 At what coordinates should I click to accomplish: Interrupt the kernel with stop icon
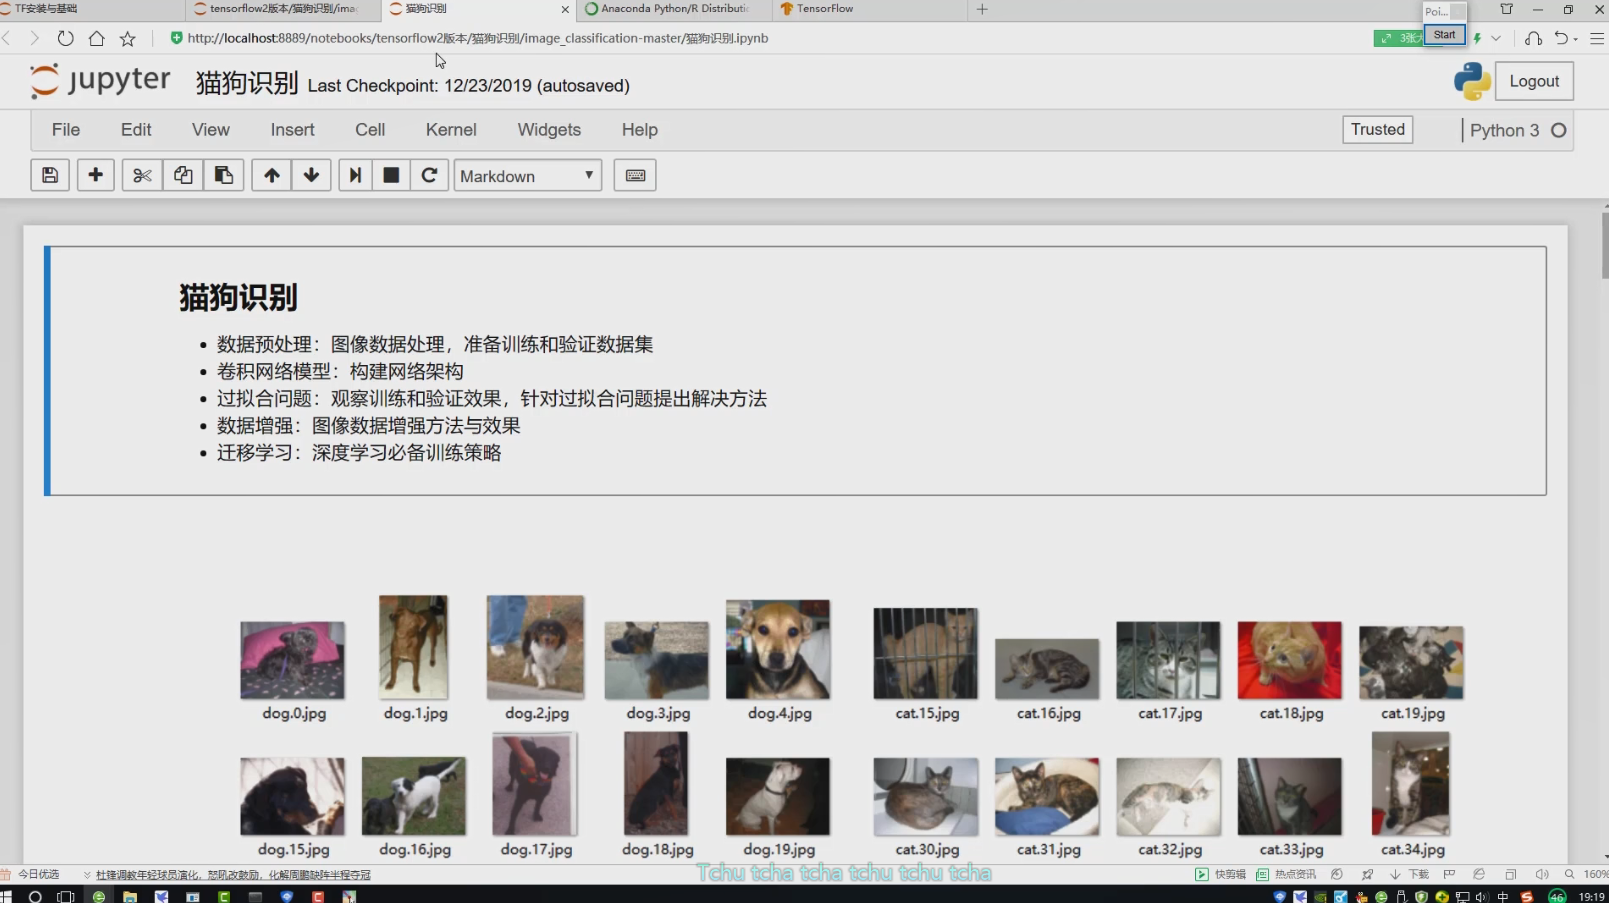(x=391, y=175)
